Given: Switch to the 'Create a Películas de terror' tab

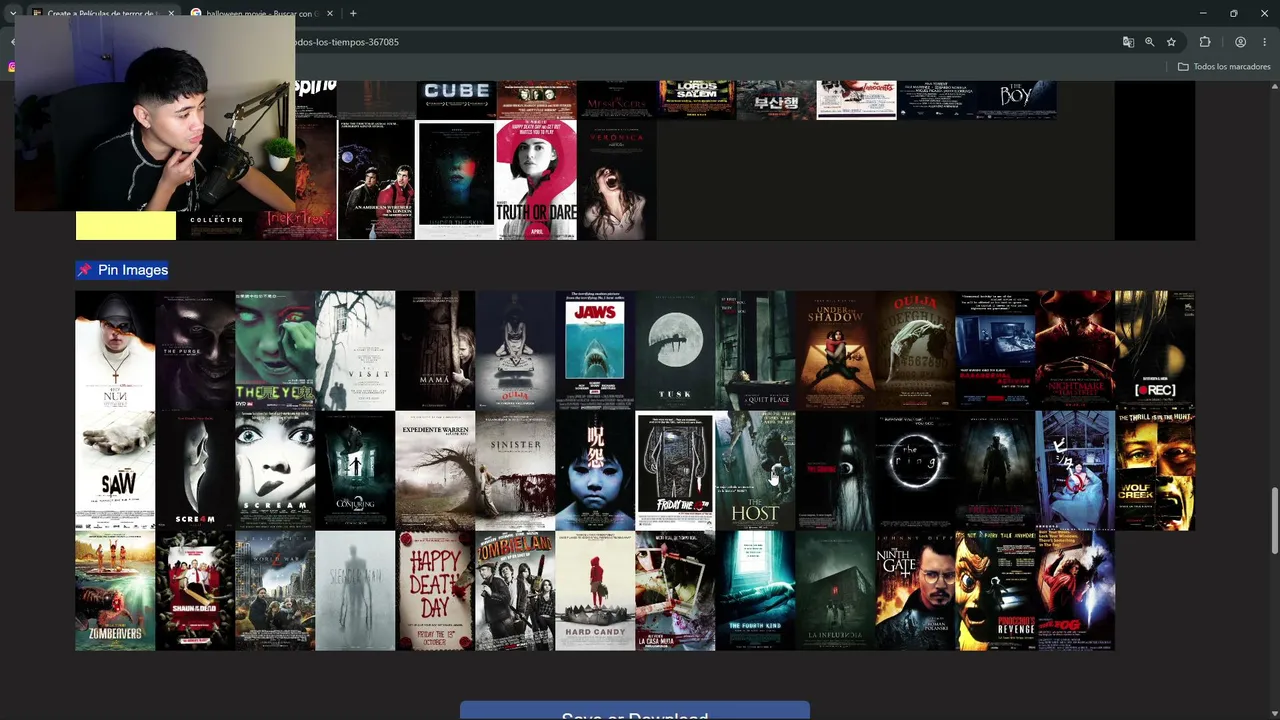Looking at the screenshot, I should (x=102, y=13).
